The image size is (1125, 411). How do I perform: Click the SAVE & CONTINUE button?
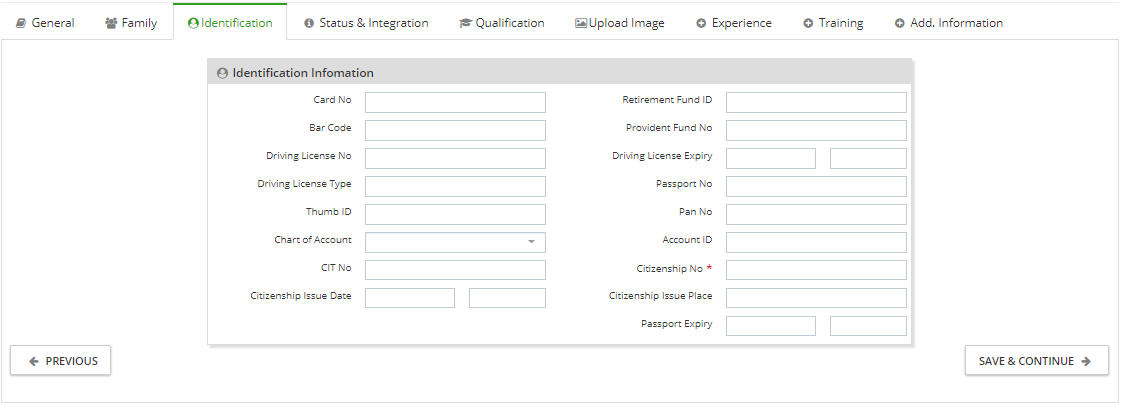tap(1036, 361)
